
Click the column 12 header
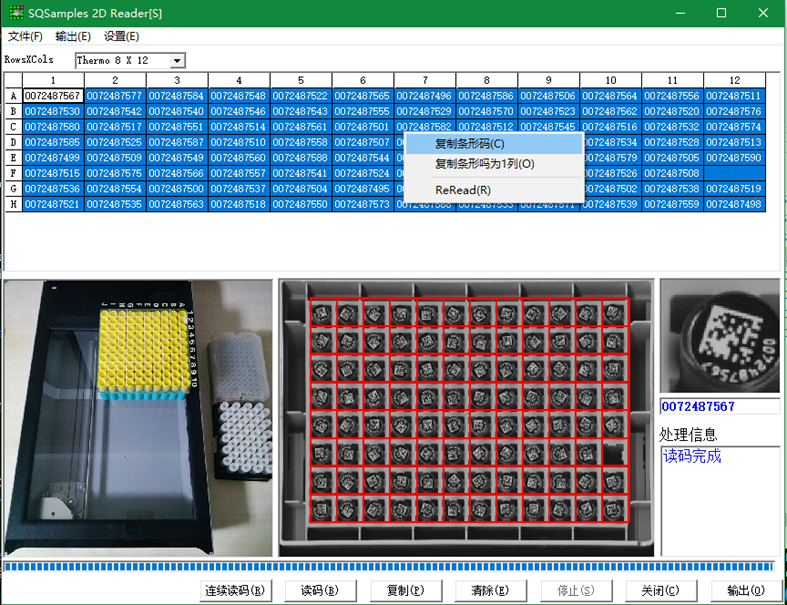pyautogui.click(x=734, y=80)
